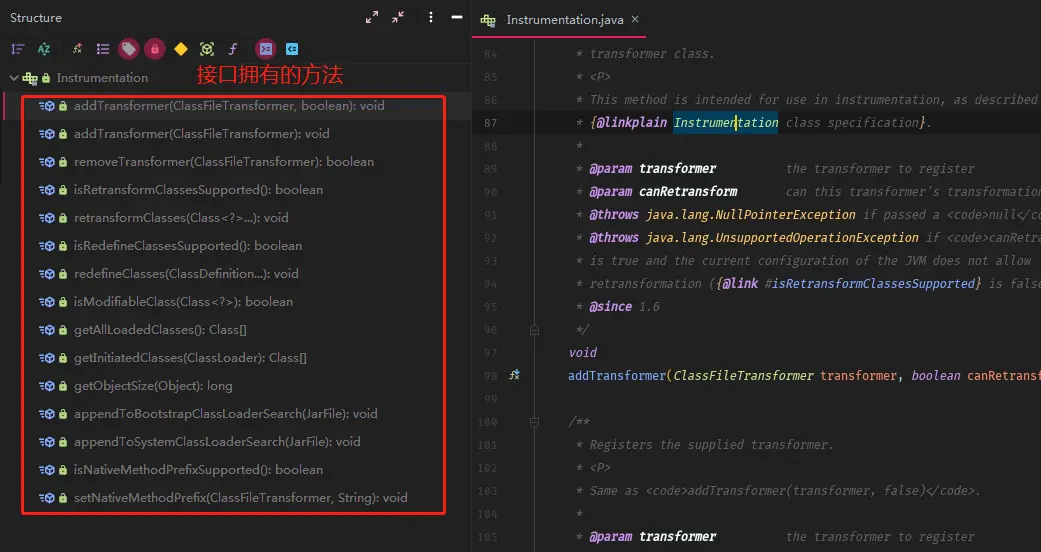Click the Structure panel title
This screenshot has height=552, width=1041.
coord(36,18)
